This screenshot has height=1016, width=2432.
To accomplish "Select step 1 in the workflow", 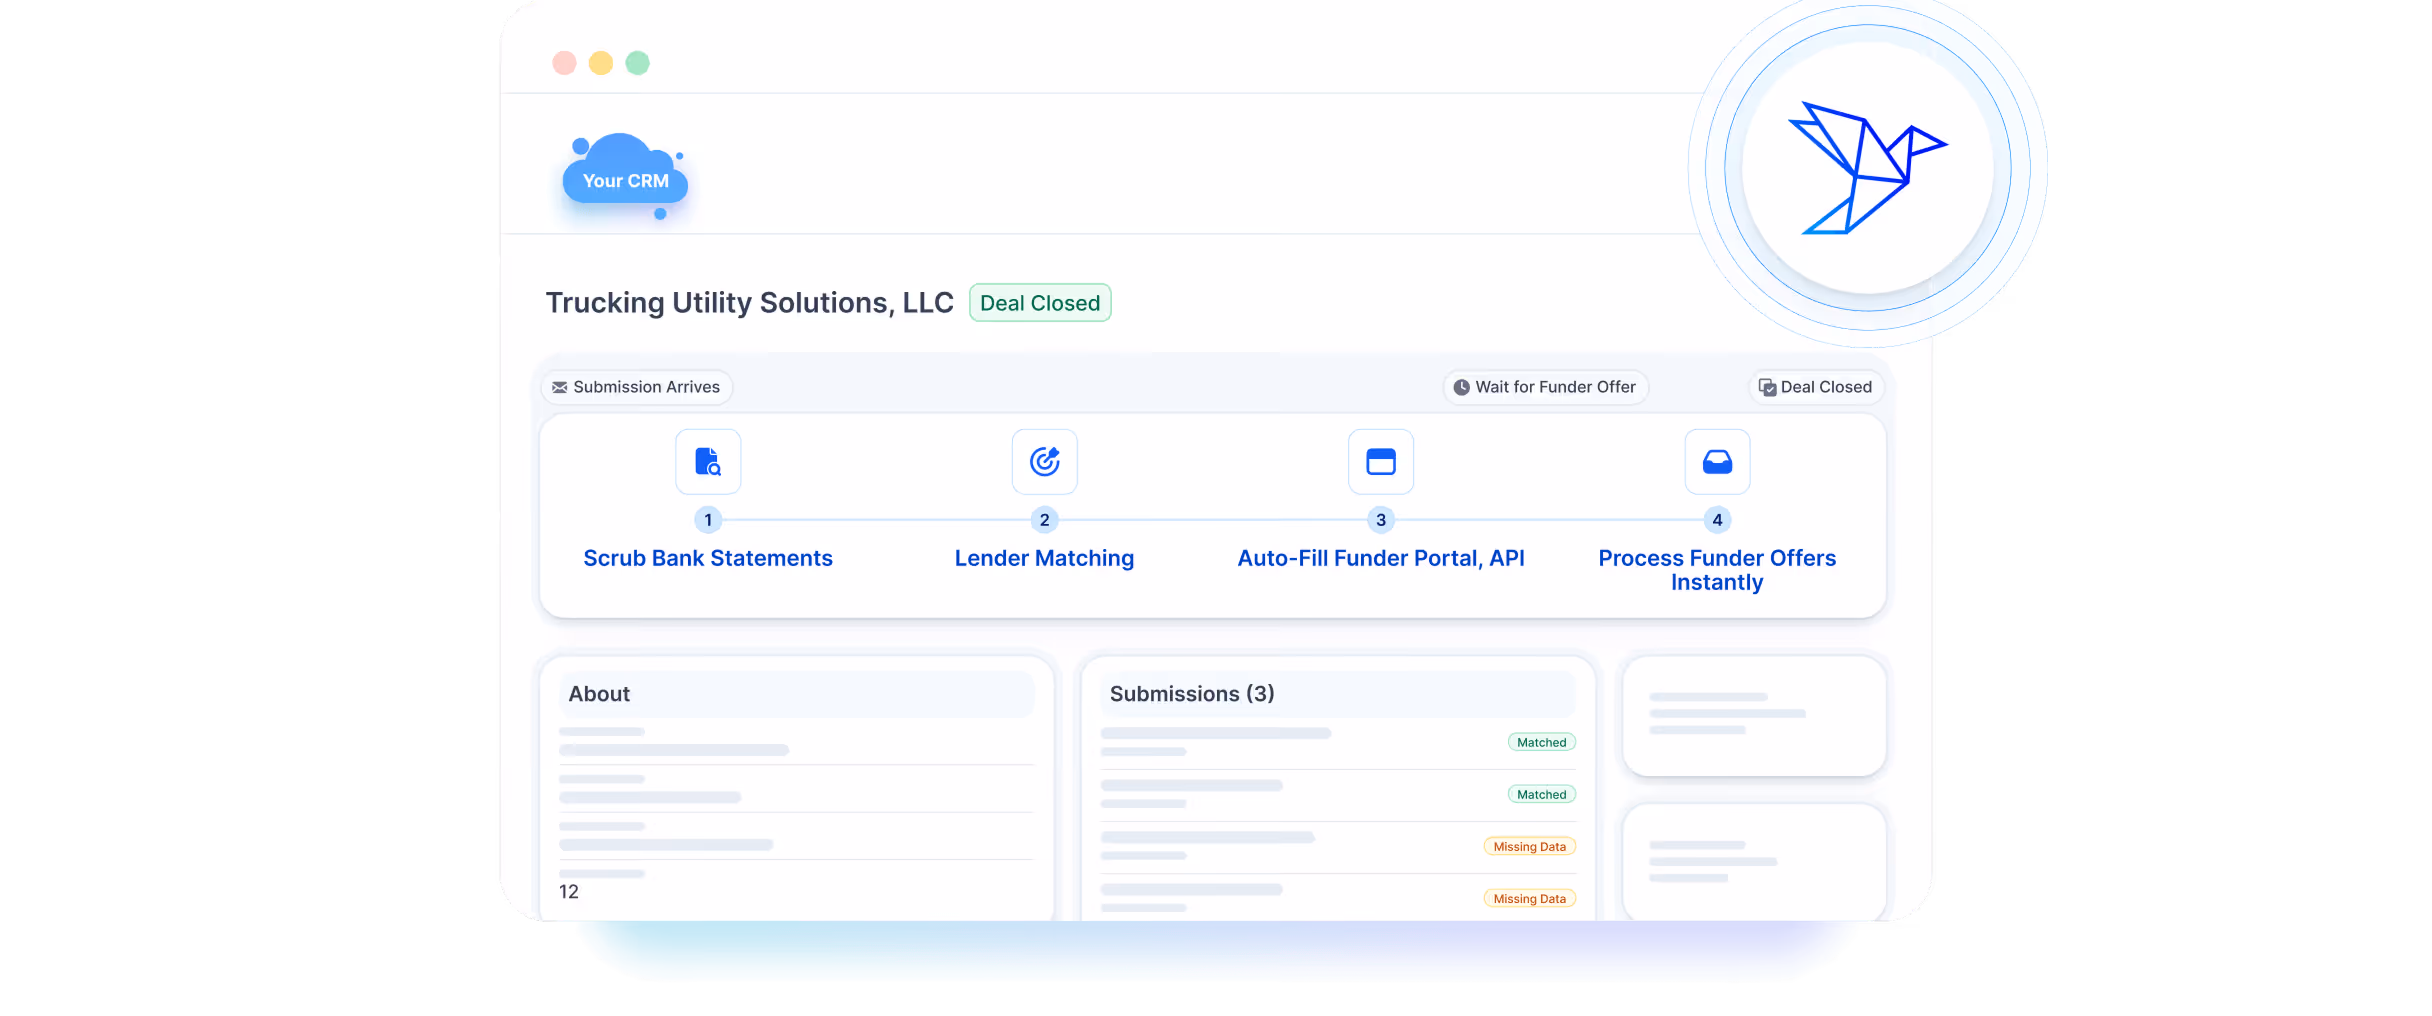I will click(708, 520).
